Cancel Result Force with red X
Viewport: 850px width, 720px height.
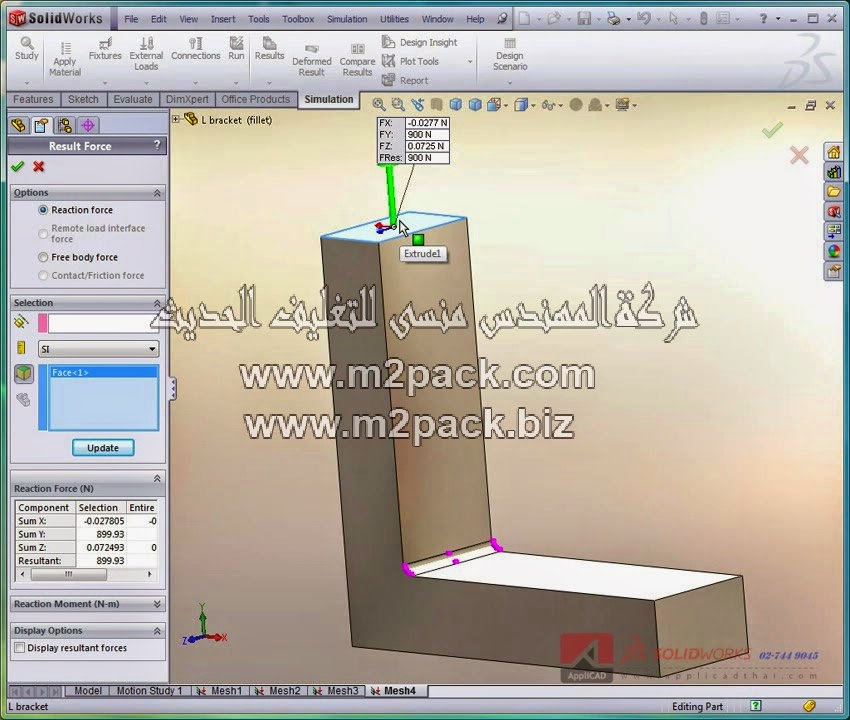38,166
